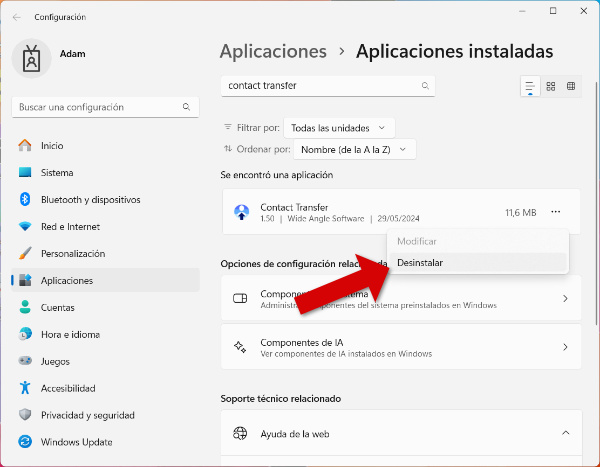
Task: Go to Accesibilidad label
Action: tap(68, 388)
